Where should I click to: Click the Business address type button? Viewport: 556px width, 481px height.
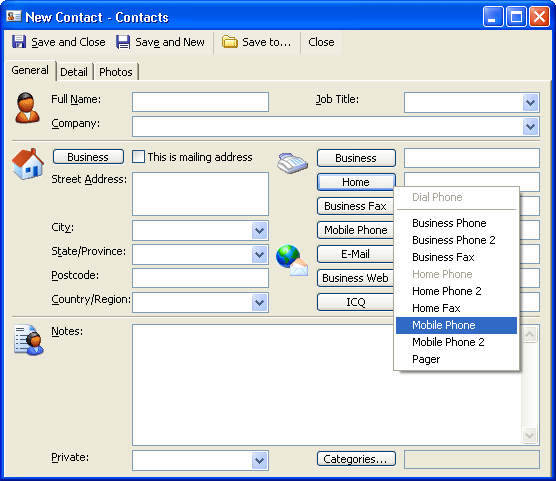point(88,157)
